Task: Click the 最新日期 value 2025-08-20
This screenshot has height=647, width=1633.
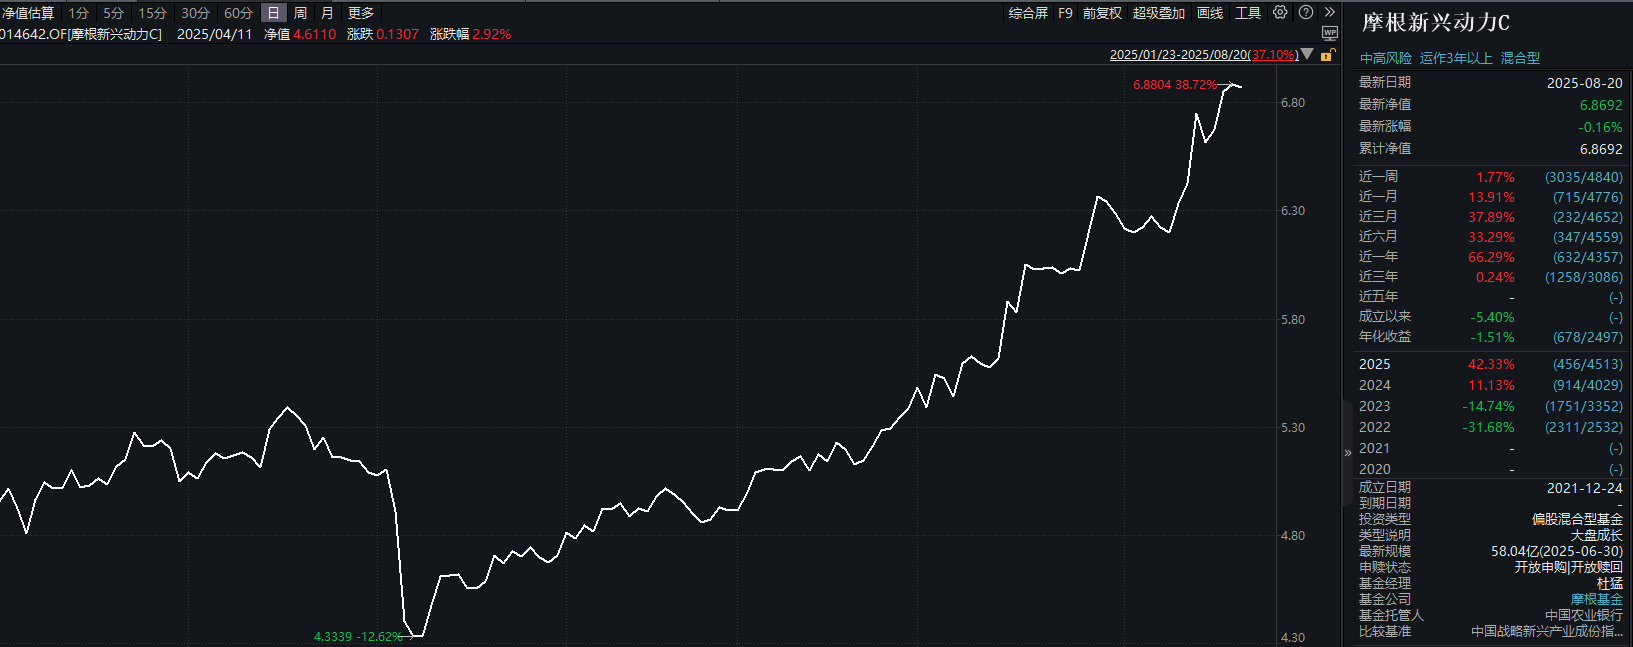Action: tap(1585, 83)
